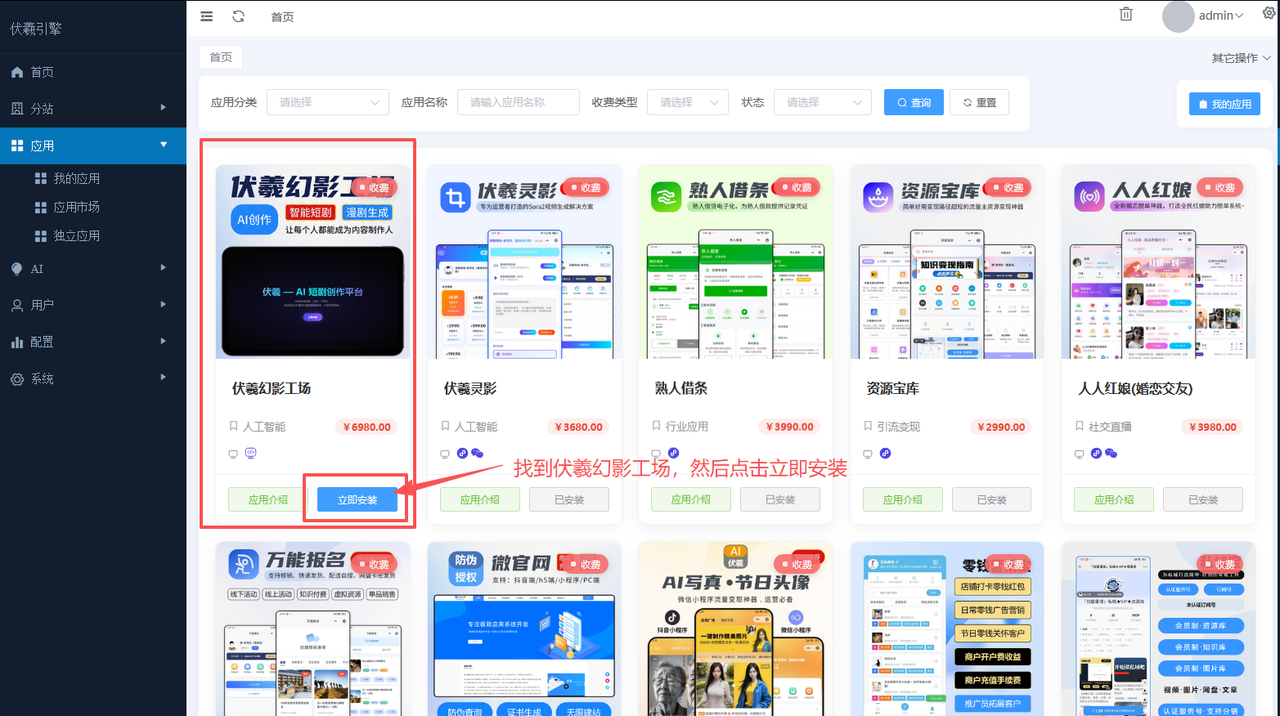Click 应用介绍 for 熟人借条
1280x716 pixels.
tap(691, 500)
